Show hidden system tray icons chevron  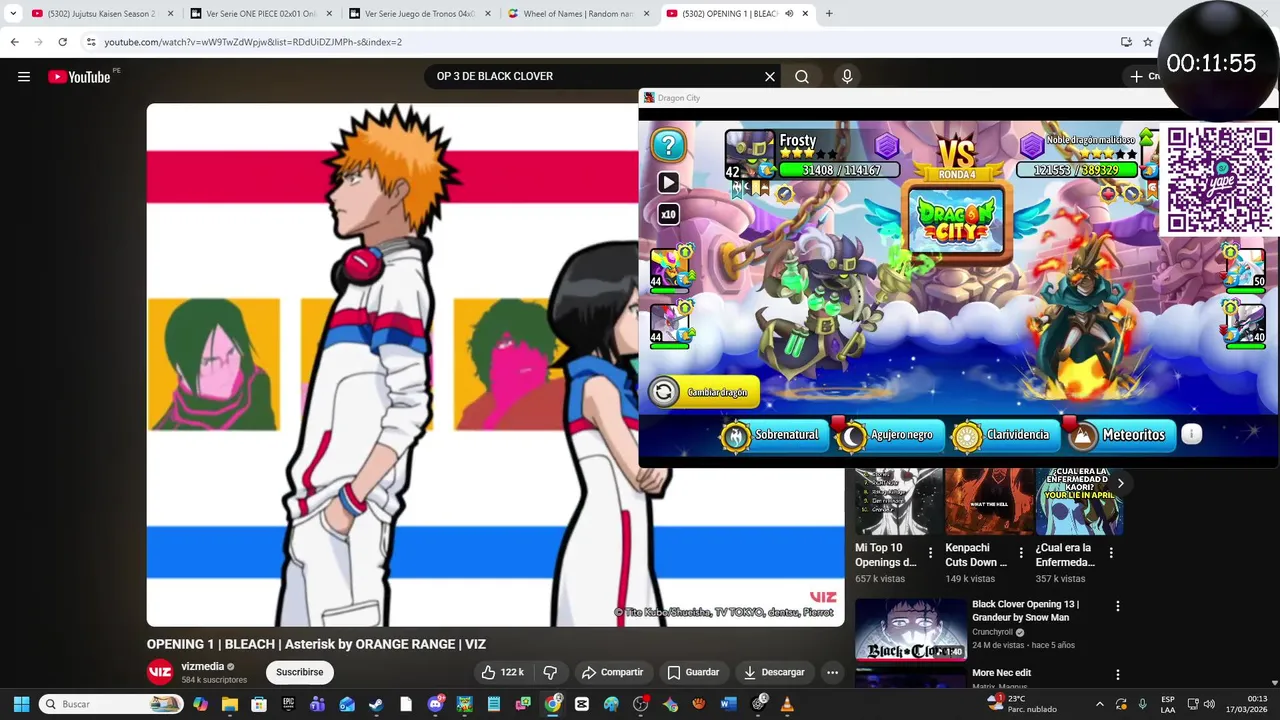pos(1100,704)
